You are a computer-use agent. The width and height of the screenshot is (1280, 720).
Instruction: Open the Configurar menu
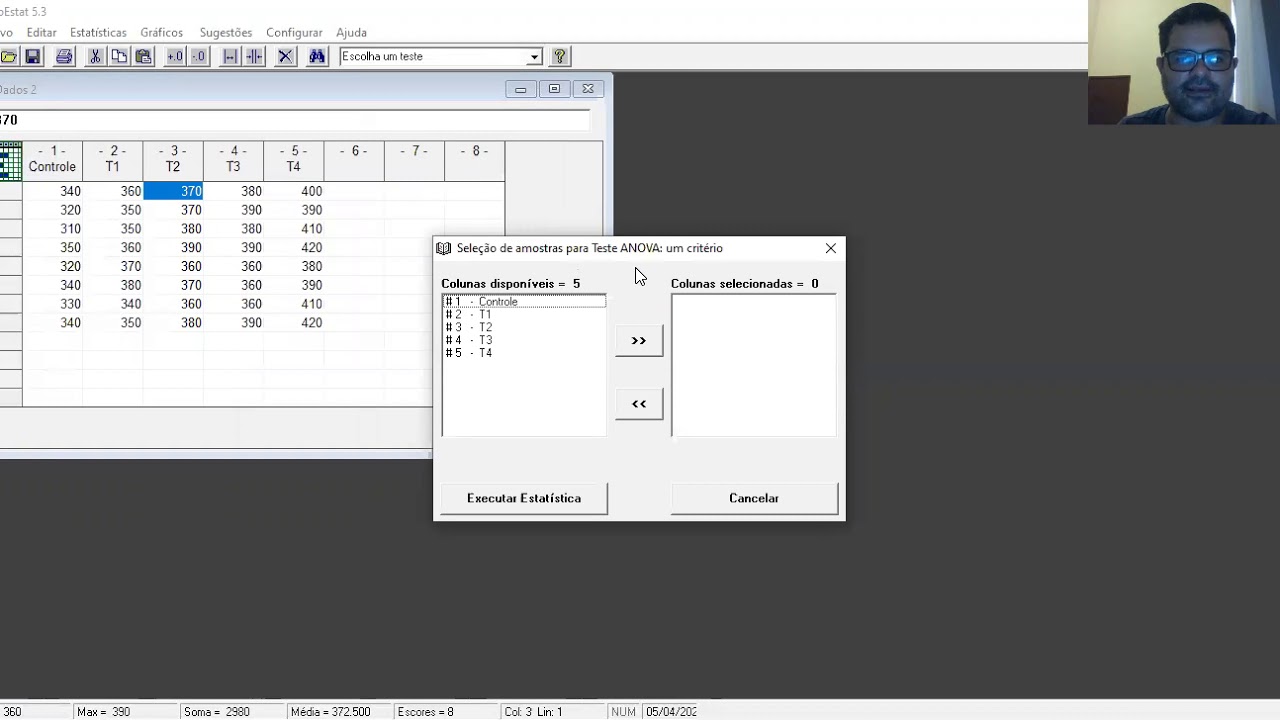click(294, 32)
